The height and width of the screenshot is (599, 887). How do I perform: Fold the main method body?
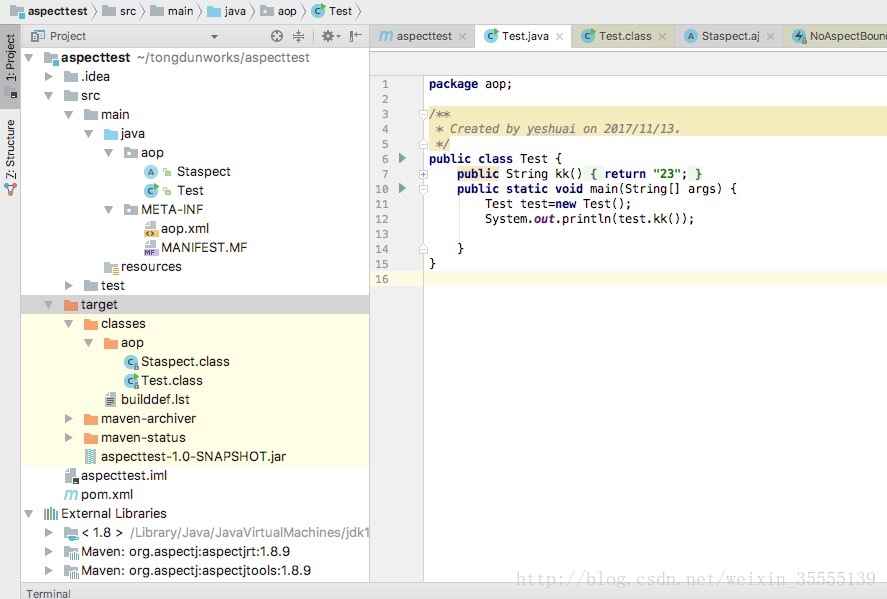423,189
